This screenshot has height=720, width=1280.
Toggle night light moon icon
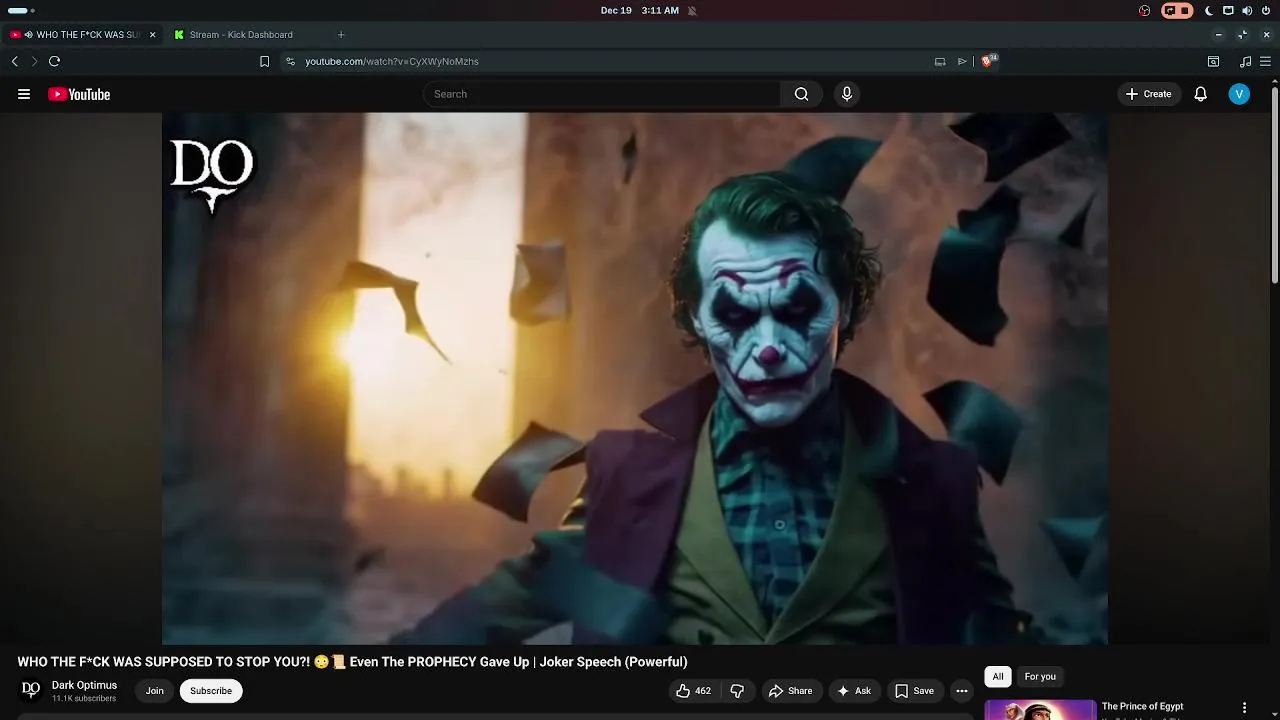pos(1209,10)
